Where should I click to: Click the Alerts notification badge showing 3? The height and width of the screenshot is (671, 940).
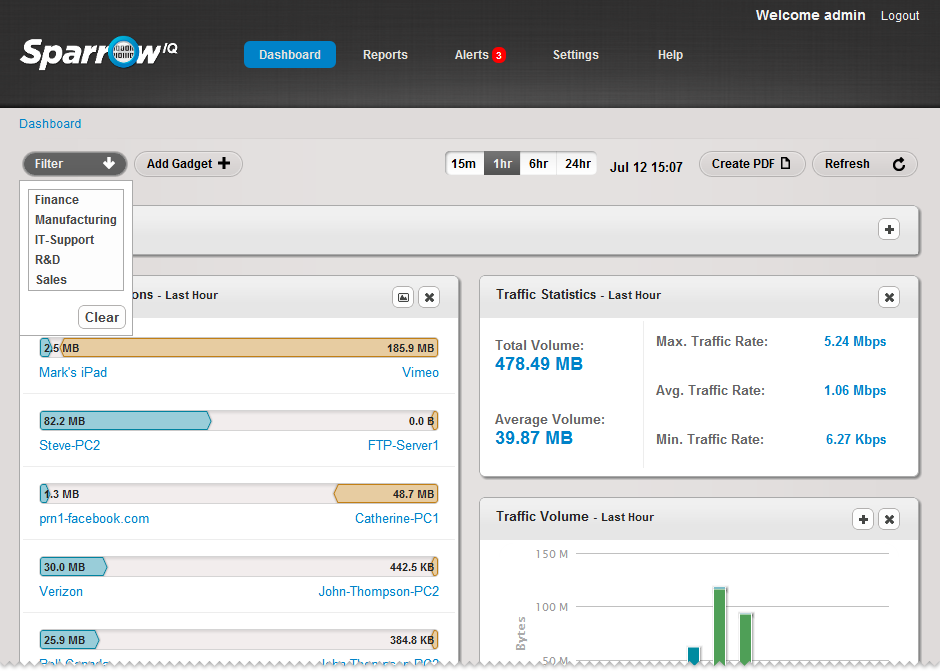[498, 56]
